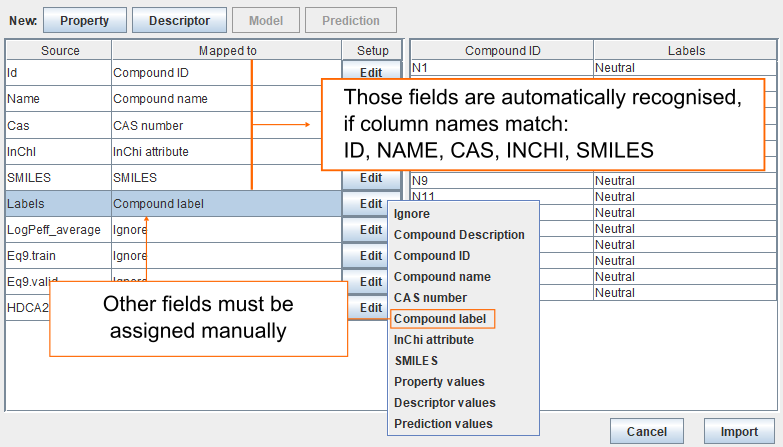The height and width of the screenshot is (447, 783).
Task: Cancel the import dialog
Action: [647, 432]
